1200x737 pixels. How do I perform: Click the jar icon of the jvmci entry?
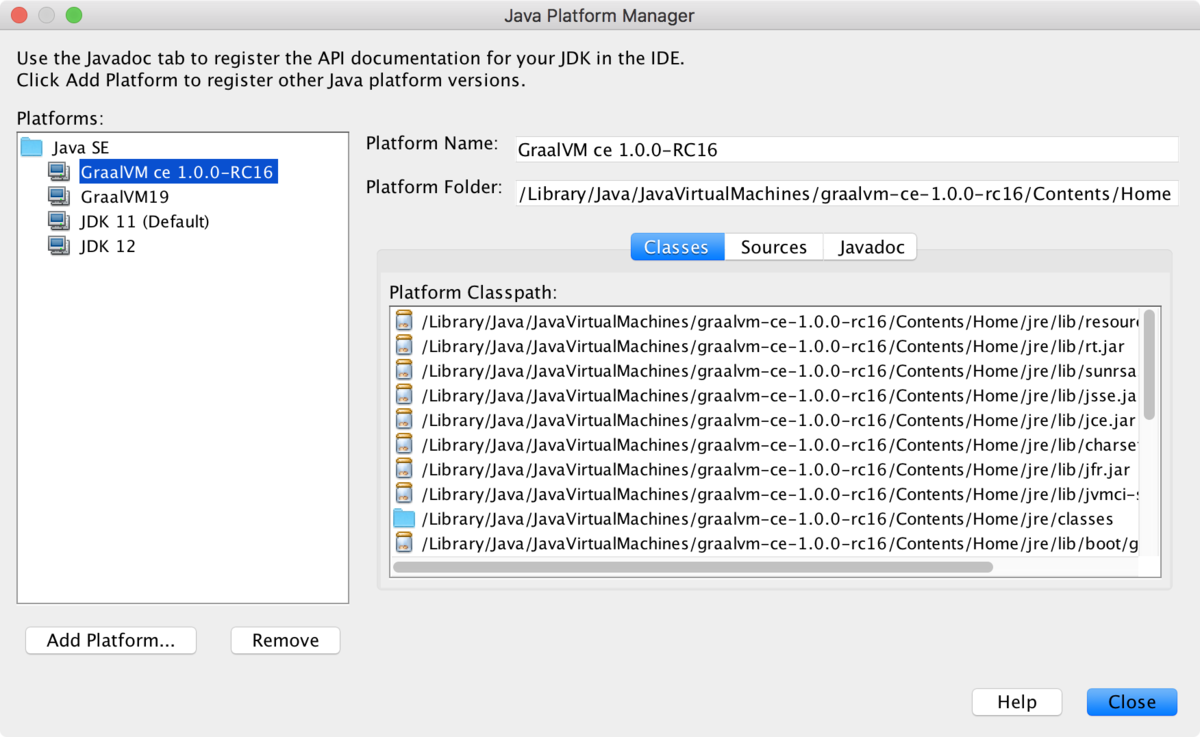click(x=404, y=493)
